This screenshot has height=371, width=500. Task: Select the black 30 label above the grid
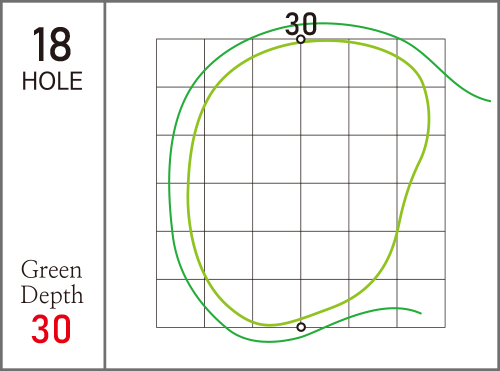click(301, 23)
